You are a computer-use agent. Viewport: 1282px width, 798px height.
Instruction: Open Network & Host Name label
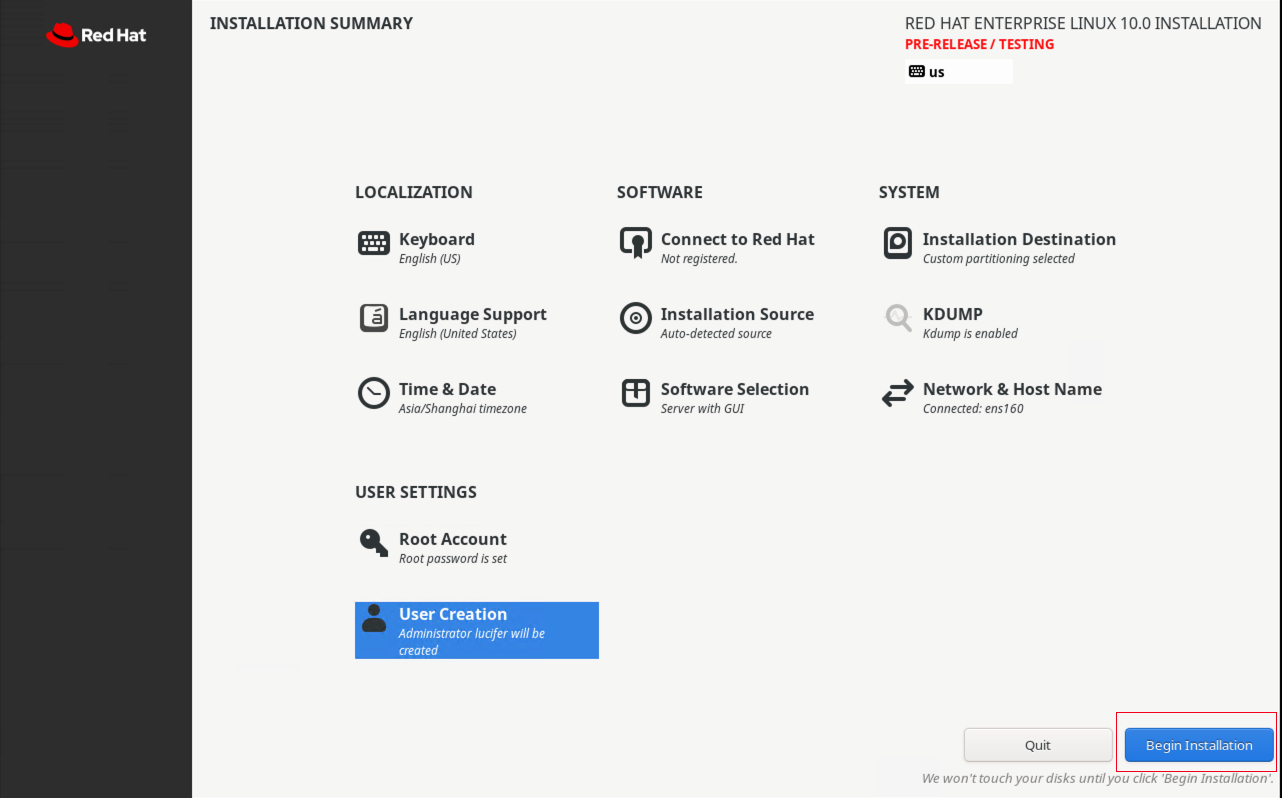coord(1012,389)
